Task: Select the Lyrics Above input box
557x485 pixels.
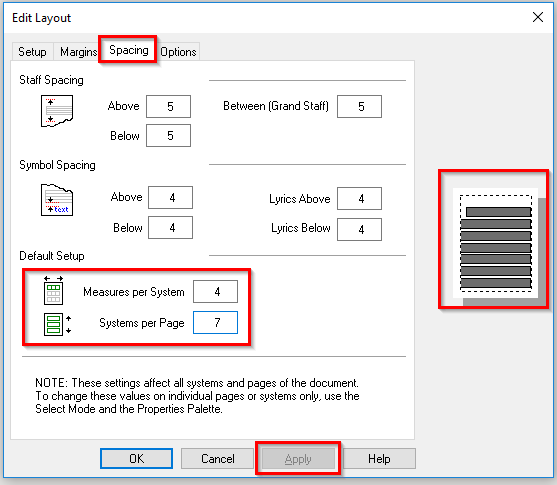Action: pos(359,199)
